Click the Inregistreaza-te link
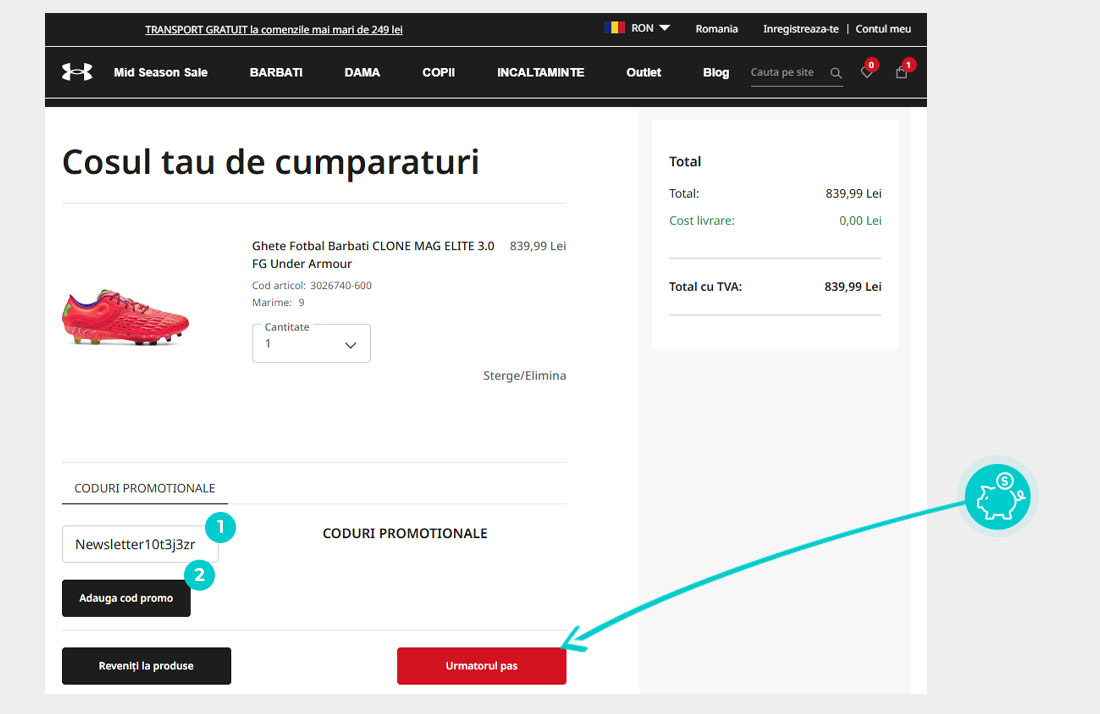 (801, 29)
